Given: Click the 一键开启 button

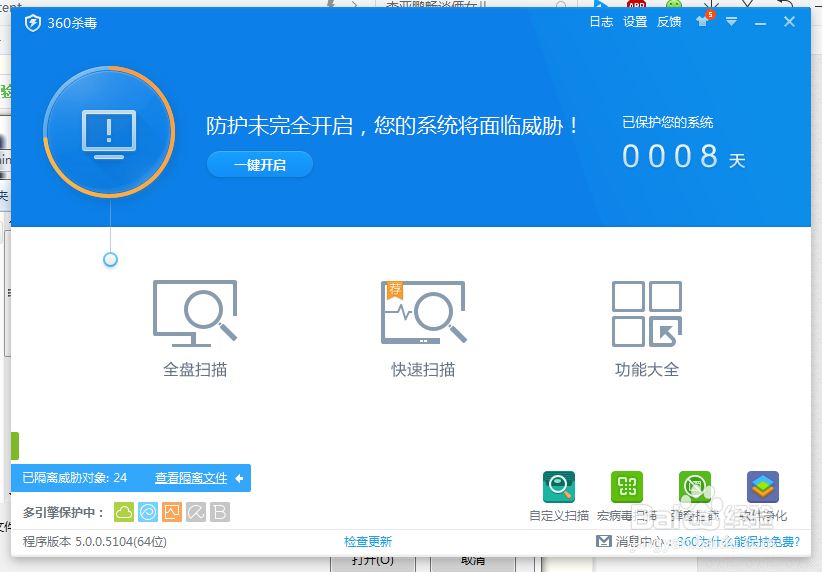Looking at the screenshot, I should (260, 165).
